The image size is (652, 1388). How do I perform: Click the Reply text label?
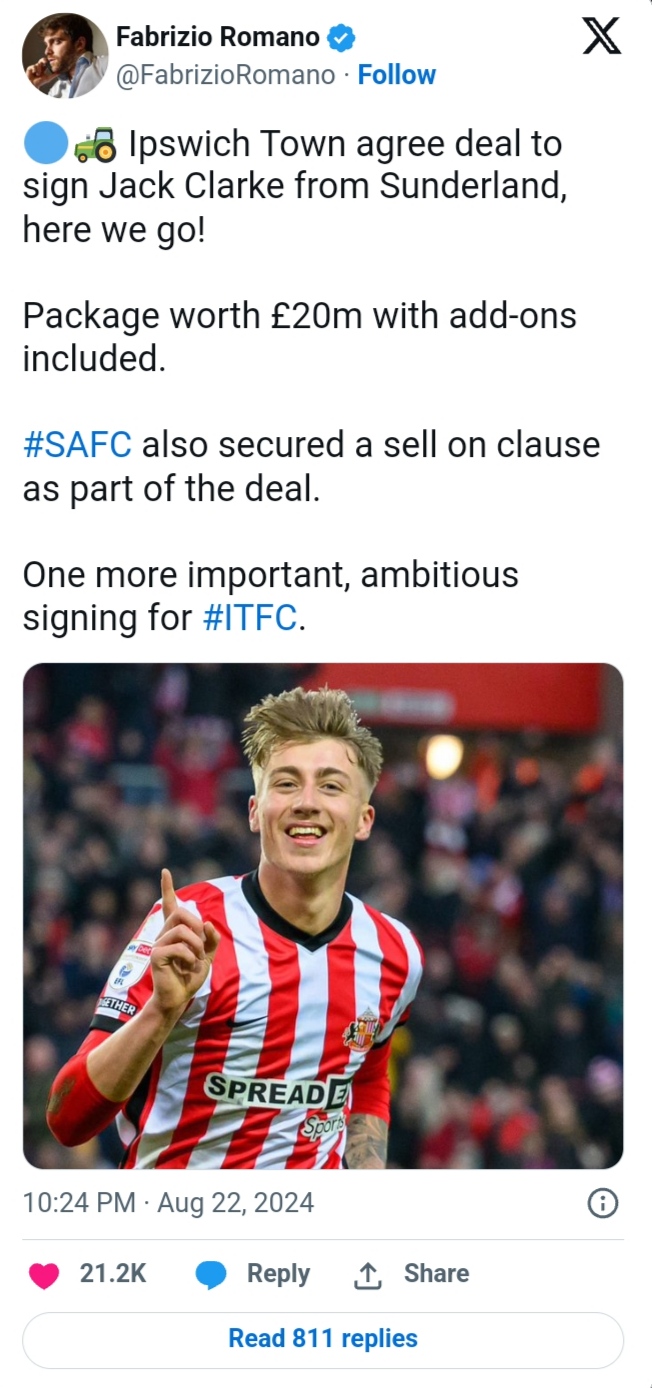coord(278,1274)
